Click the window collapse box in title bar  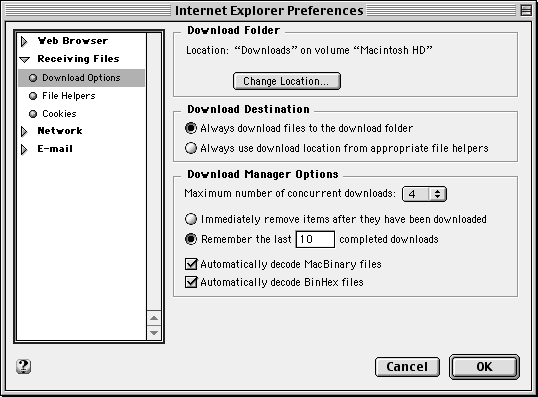(526, 10)
